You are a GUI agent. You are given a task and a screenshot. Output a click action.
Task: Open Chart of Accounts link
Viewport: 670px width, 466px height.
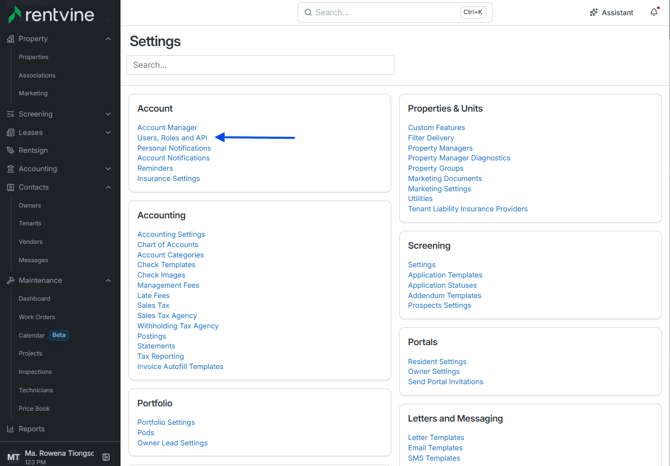coord(168,244)
